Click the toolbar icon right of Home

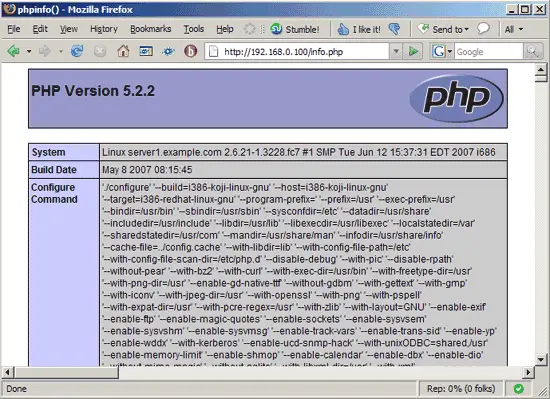coord(146,52)
